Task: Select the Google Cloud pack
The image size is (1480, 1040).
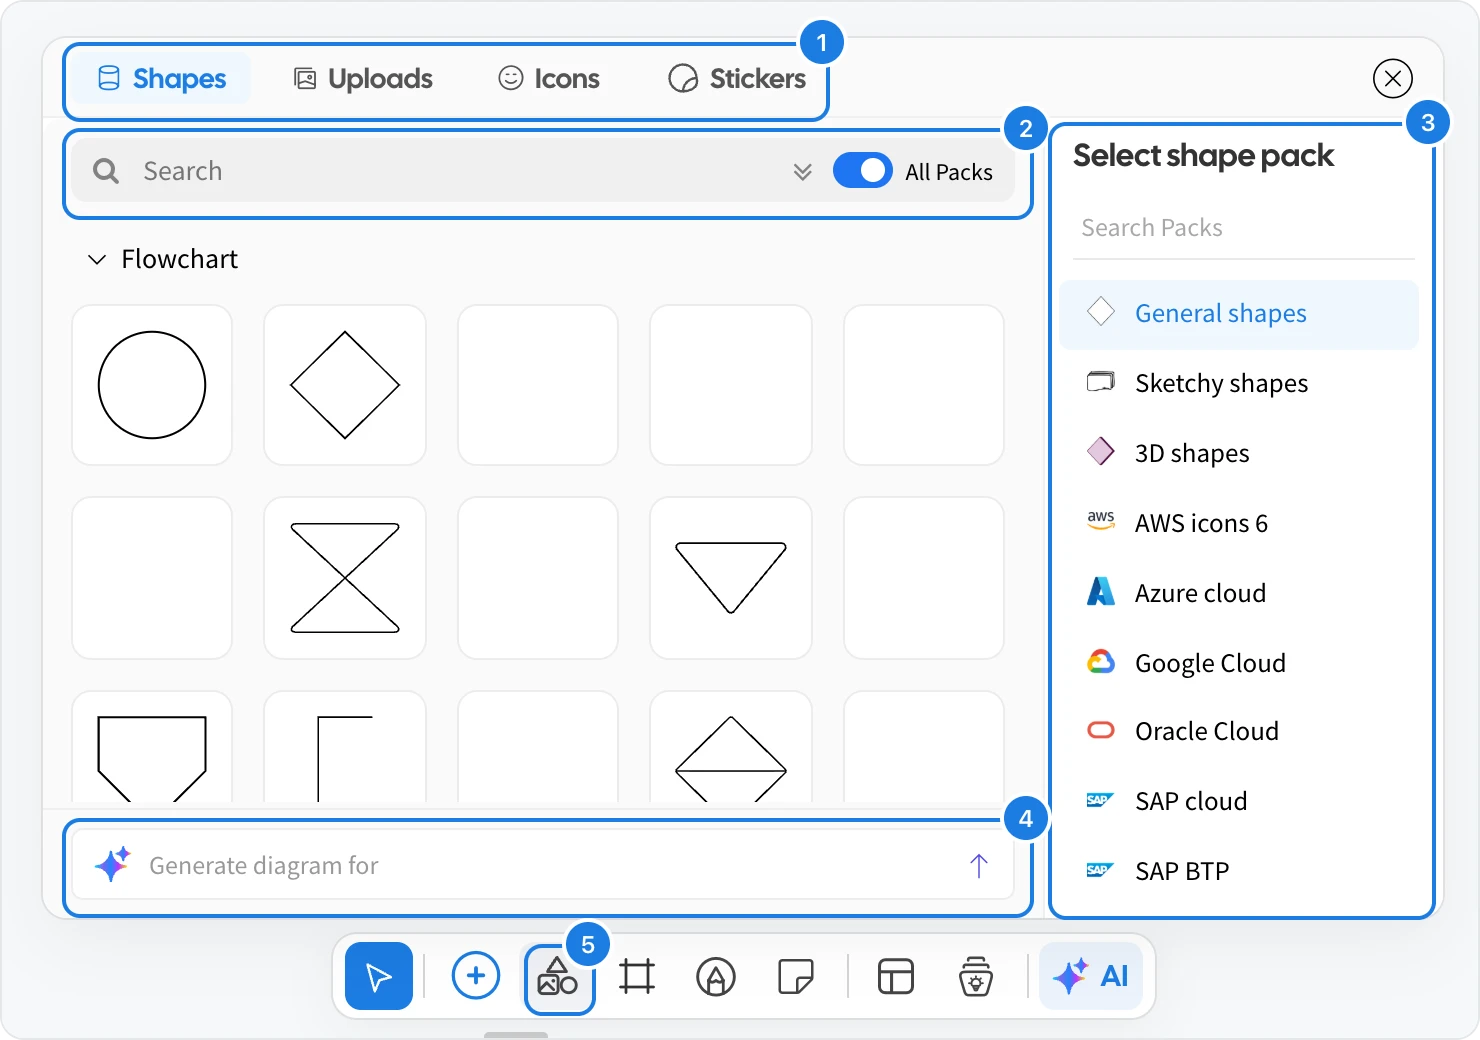Action: 1239,664
